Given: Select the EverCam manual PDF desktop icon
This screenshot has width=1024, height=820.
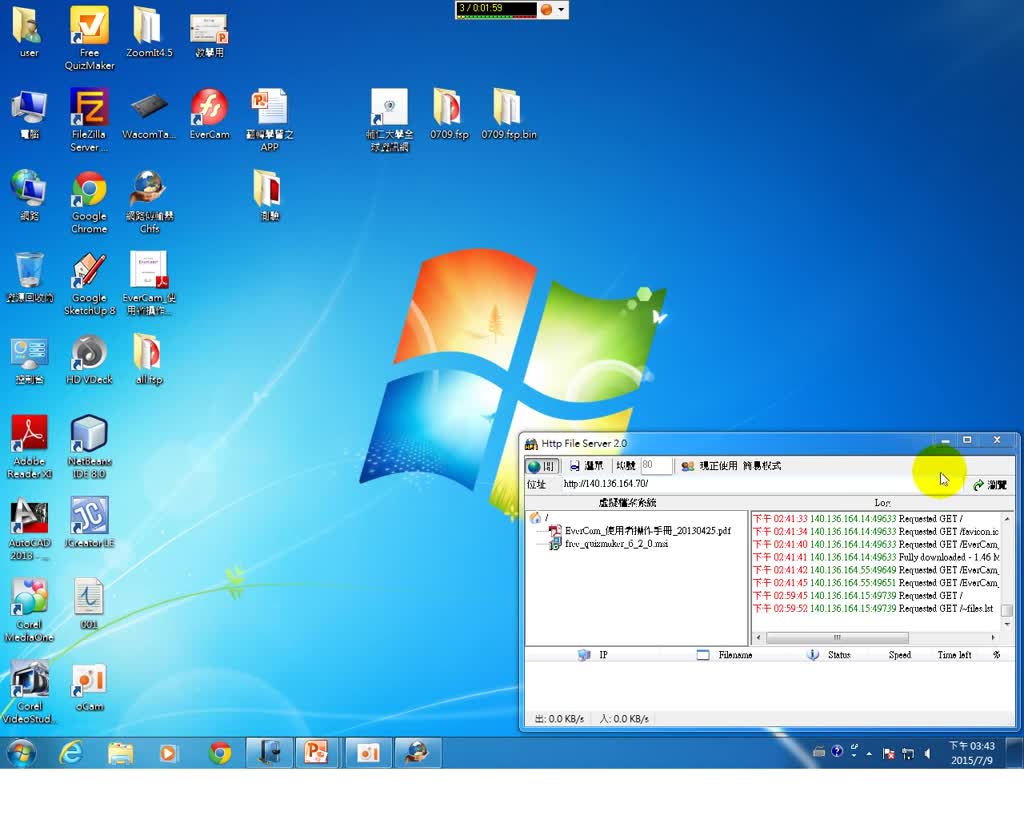Looking at the screenshot, I should pyautogui.click(x=149, y=284).
